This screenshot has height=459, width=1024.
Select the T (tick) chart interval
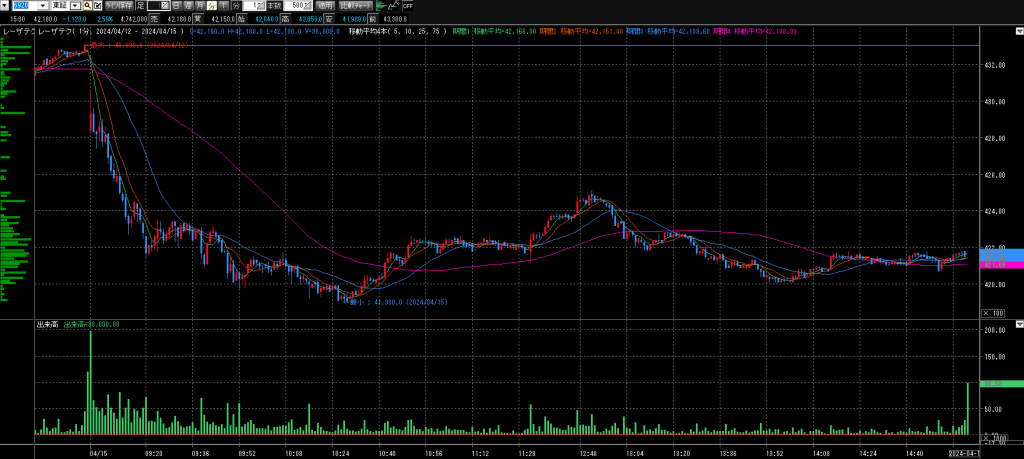coord(223,6)
